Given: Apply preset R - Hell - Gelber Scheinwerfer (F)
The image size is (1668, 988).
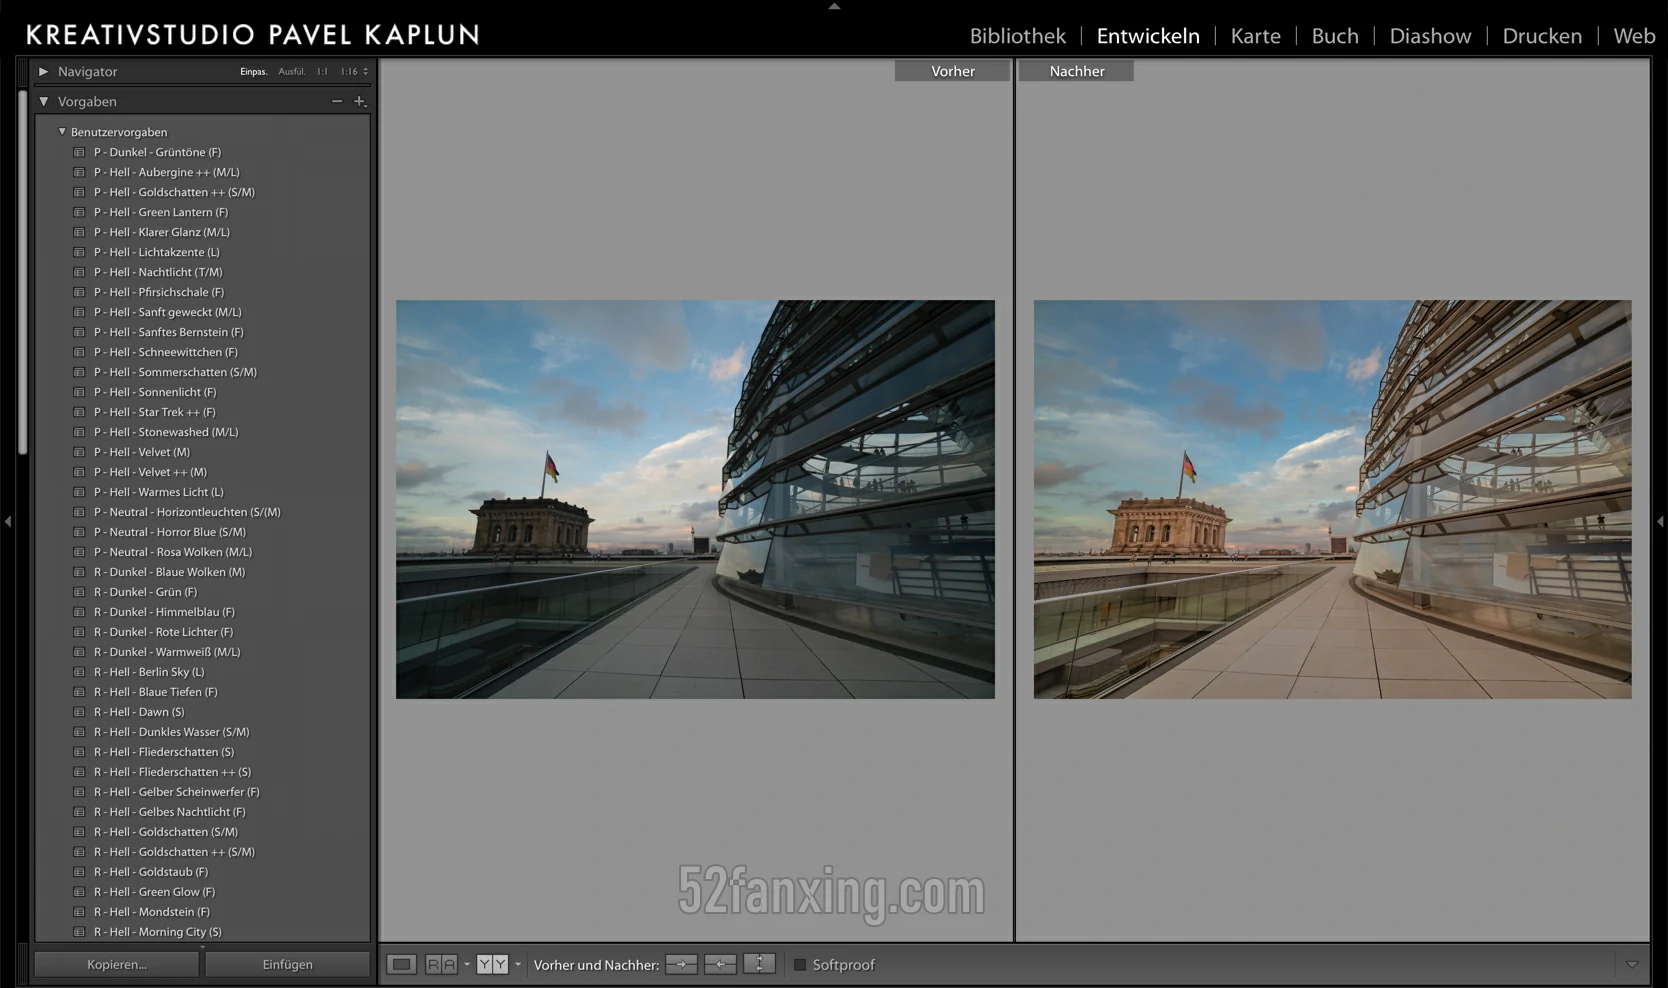Looking at the screenshot, I should tap(176, 792).
